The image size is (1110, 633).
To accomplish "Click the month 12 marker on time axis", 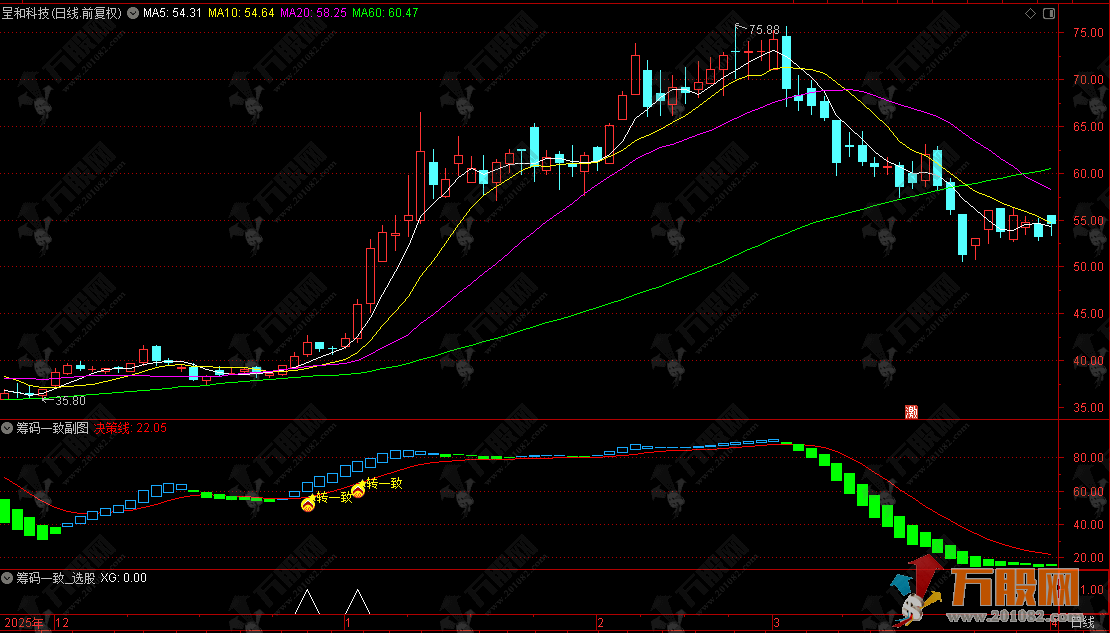I will pos(62,623).
